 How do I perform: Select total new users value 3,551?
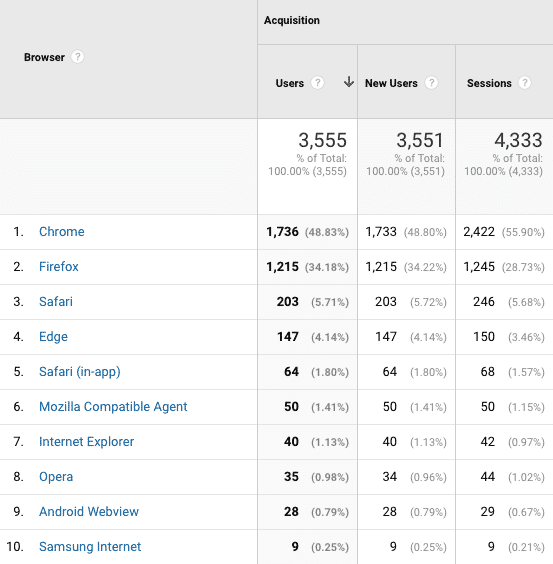(420, 140)
